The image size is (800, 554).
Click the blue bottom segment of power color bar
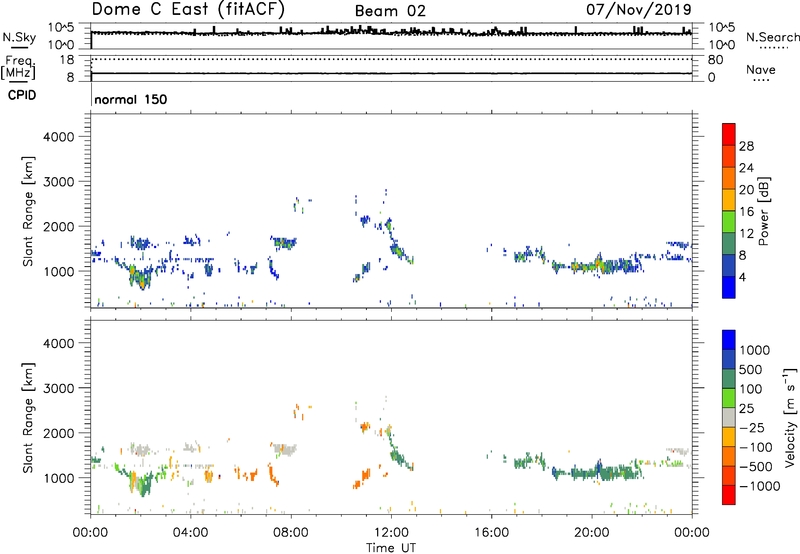click(x=729, y=287)
